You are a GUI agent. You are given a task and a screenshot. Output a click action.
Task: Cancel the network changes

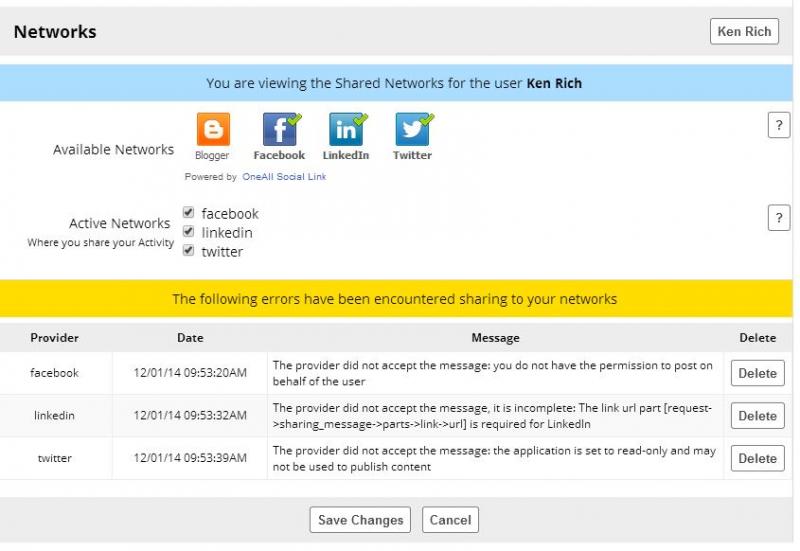point(450,520)
